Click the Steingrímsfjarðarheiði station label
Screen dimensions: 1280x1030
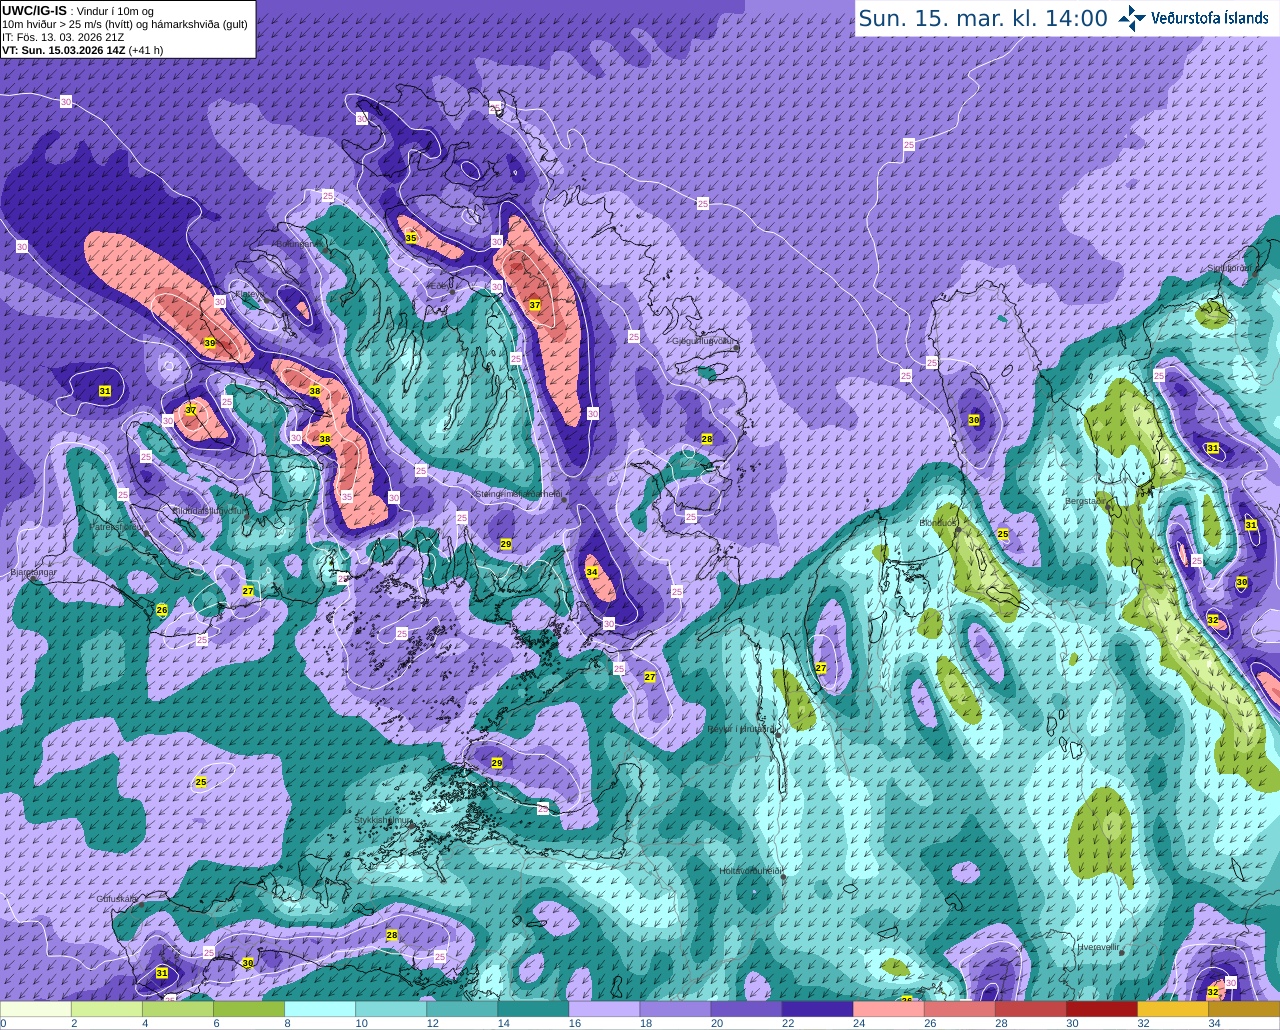point(518,493)
